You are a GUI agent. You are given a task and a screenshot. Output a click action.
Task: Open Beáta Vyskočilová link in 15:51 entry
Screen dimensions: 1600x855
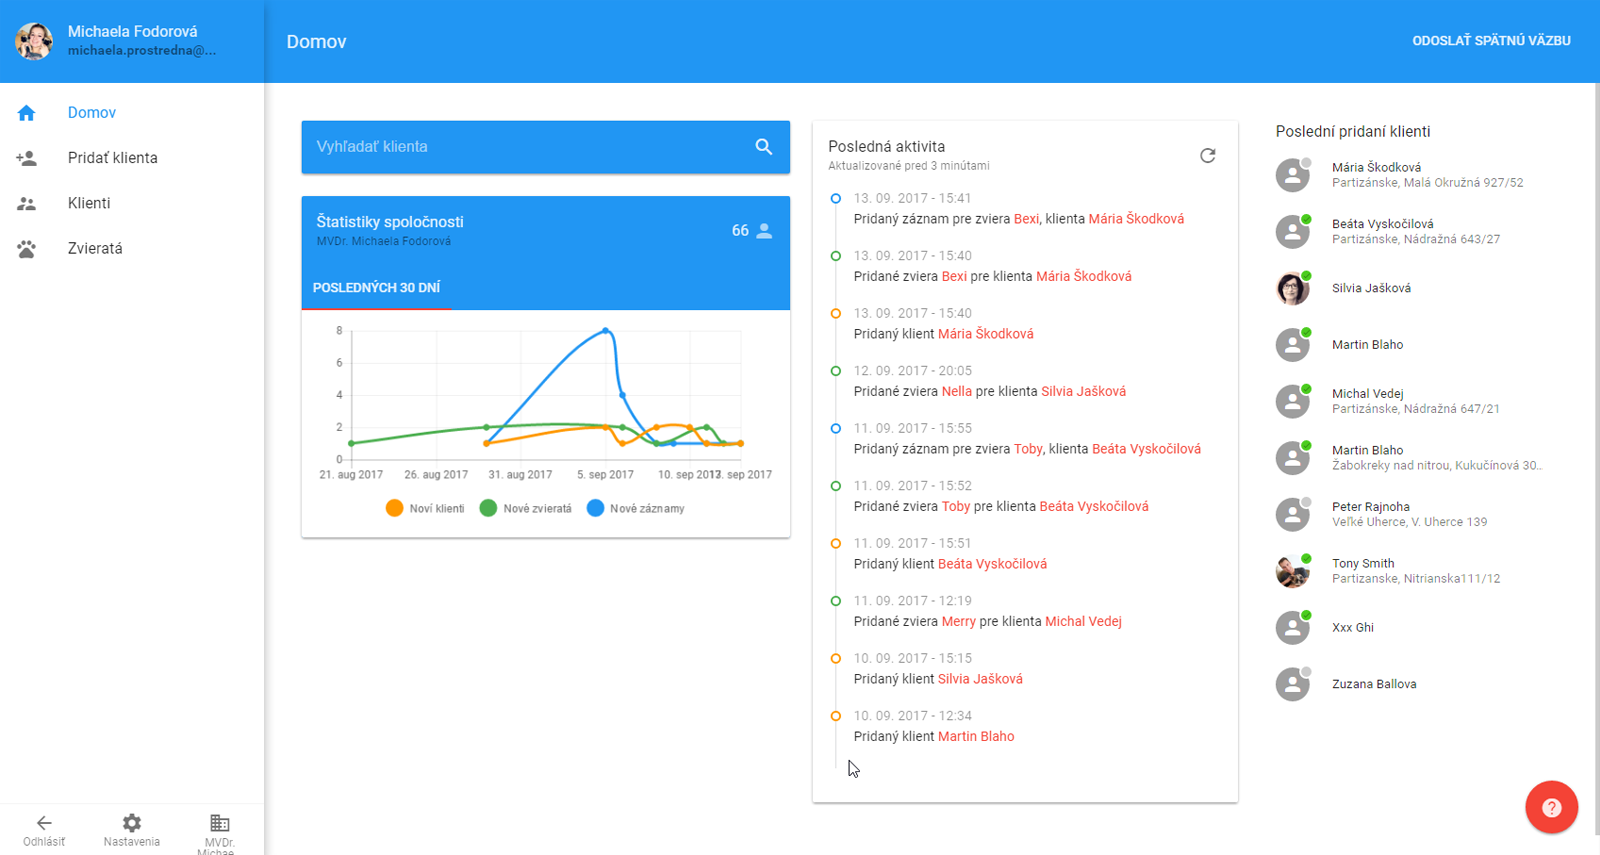(x=992, y=564)
